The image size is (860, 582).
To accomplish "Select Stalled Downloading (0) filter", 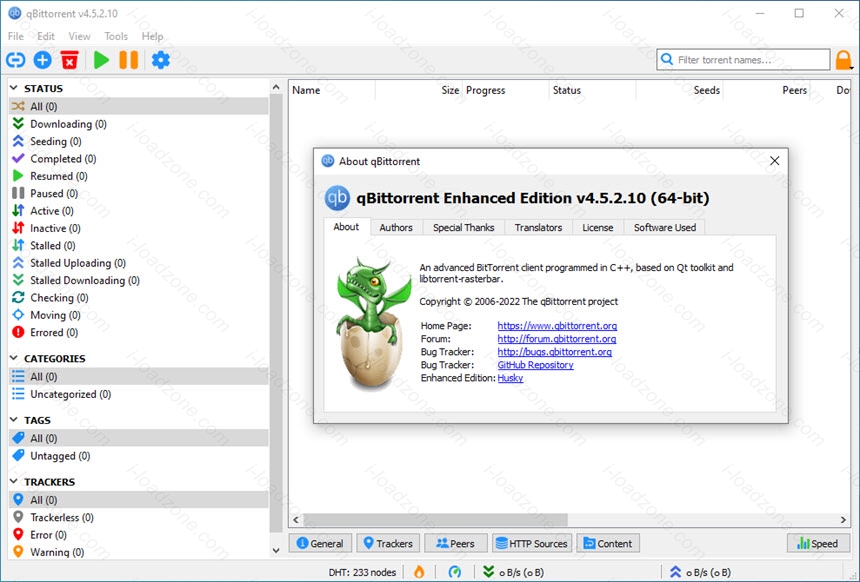I will (139, 280).
